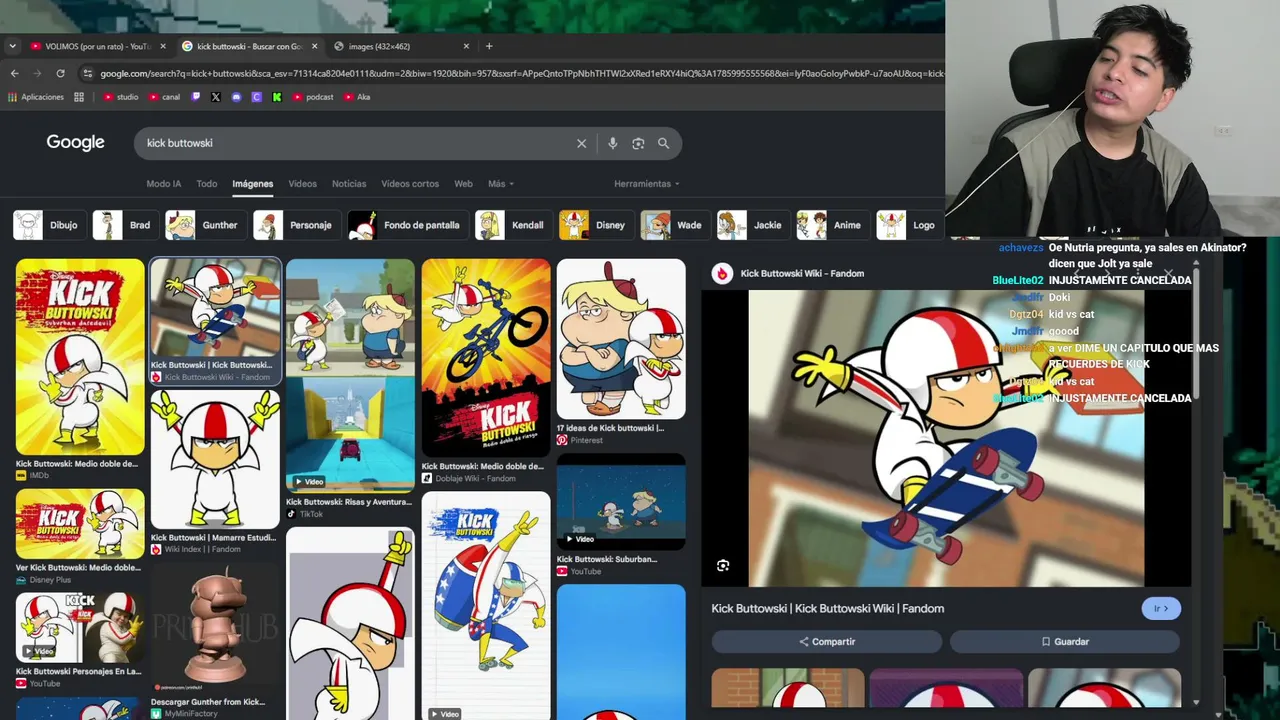Open the Twitch bookmark icon
The image size is (1280, 720).
click(196, 97)
